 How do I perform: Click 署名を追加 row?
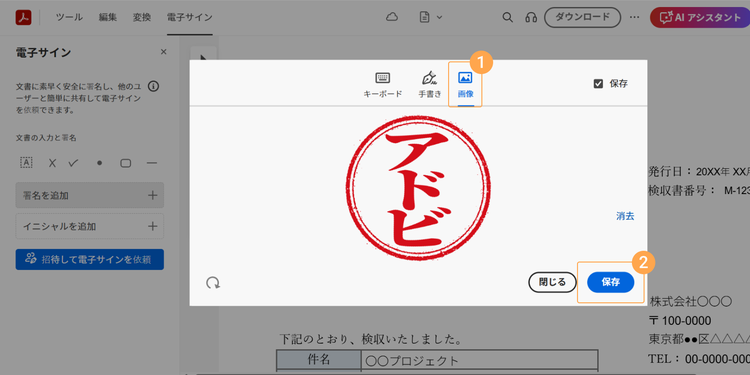[x=89, y=195]
